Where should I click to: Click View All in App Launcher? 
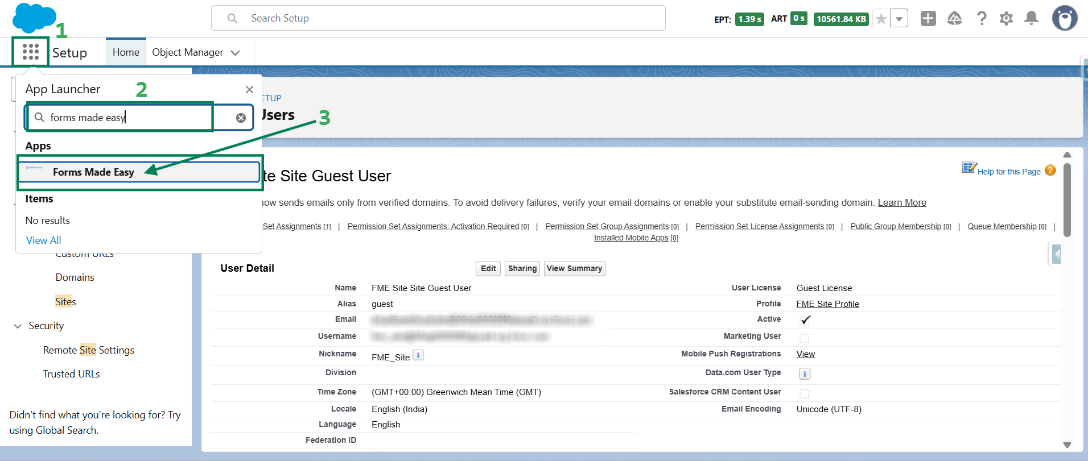44,240
